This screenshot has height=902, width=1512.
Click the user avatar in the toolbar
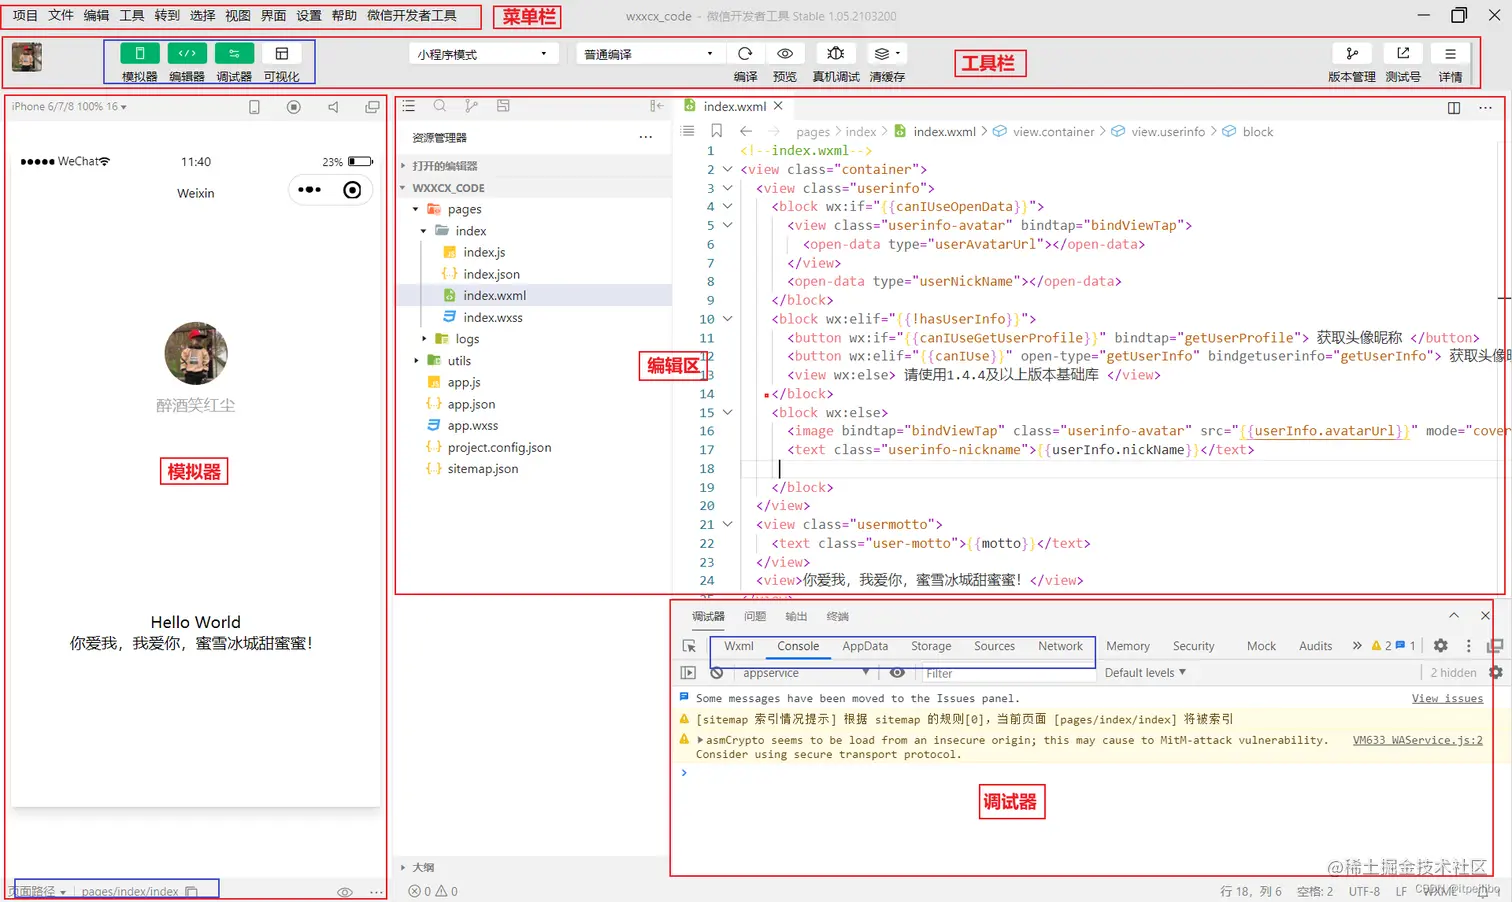point(27,57)
